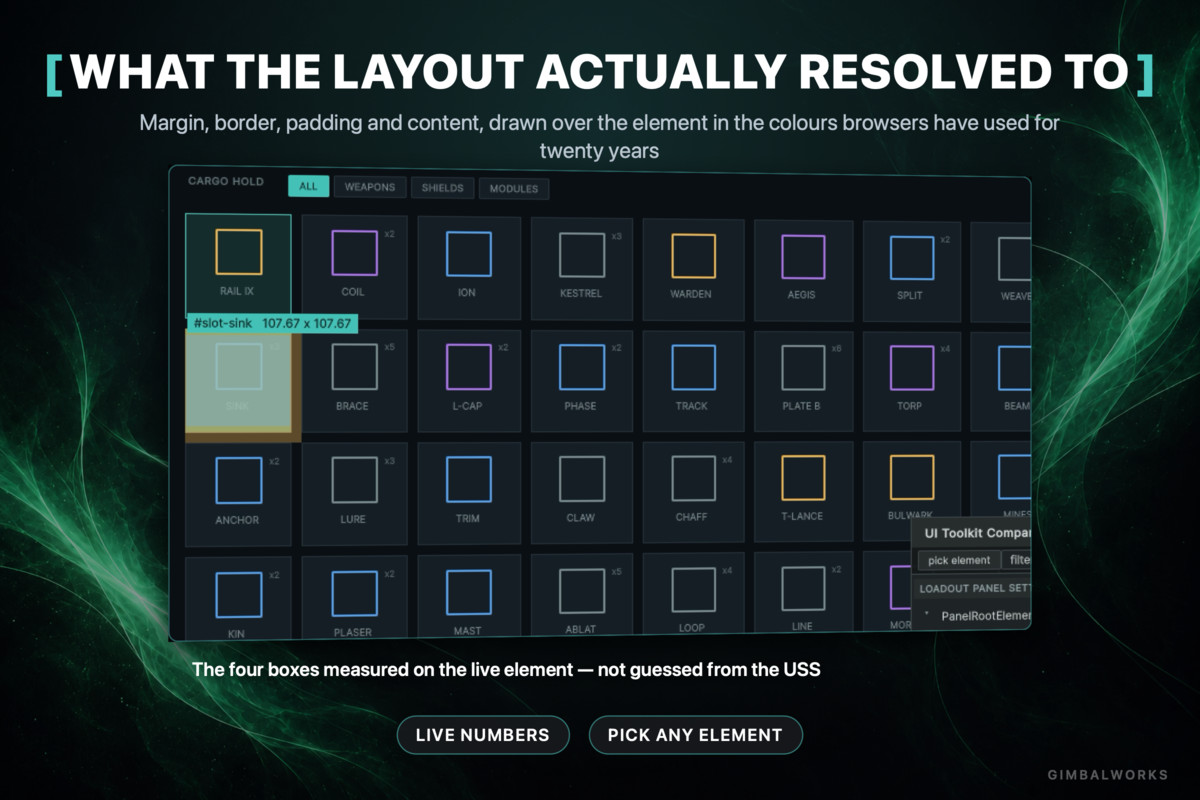The image size is (1200, 800).
Task: Click the PICK ANY ELEMENT pill button
Action: (696, 735)
